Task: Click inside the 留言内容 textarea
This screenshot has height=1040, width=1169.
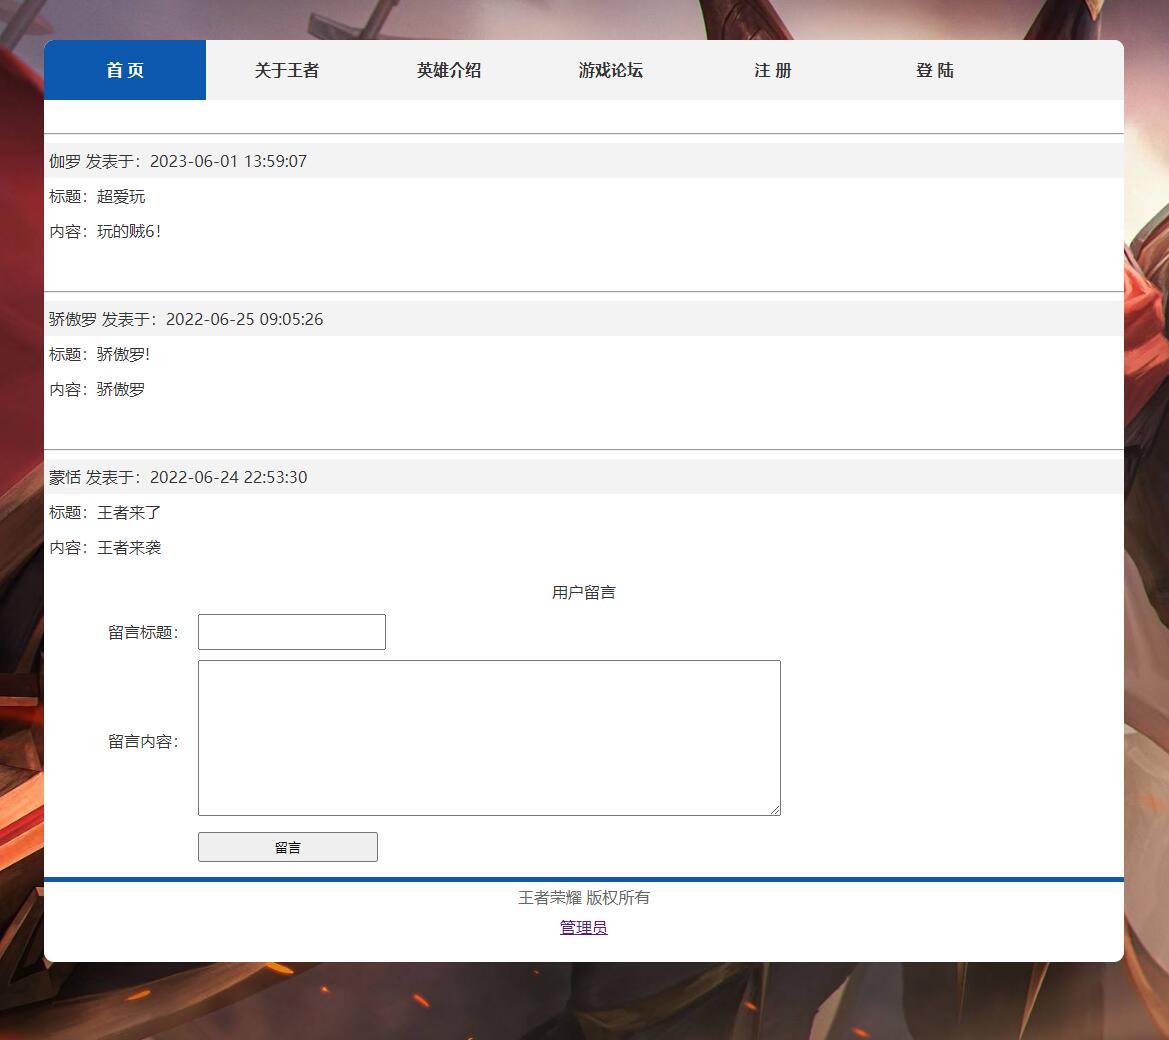Action: coord(489,738)
